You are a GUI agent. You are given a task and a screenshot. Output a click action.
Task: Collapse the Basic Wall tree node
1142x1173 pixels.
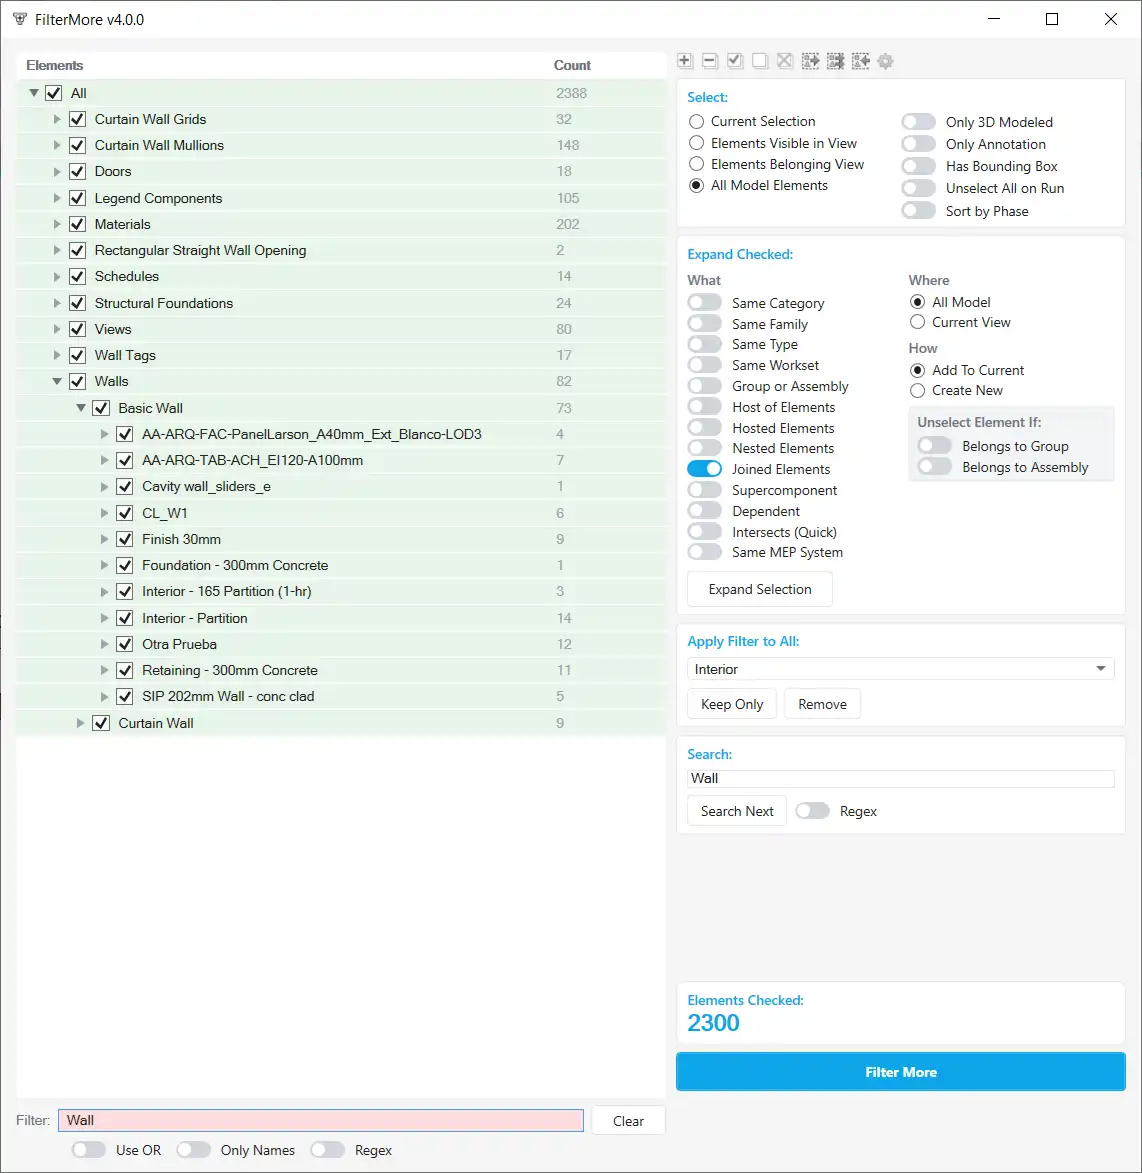click(81, 408)
